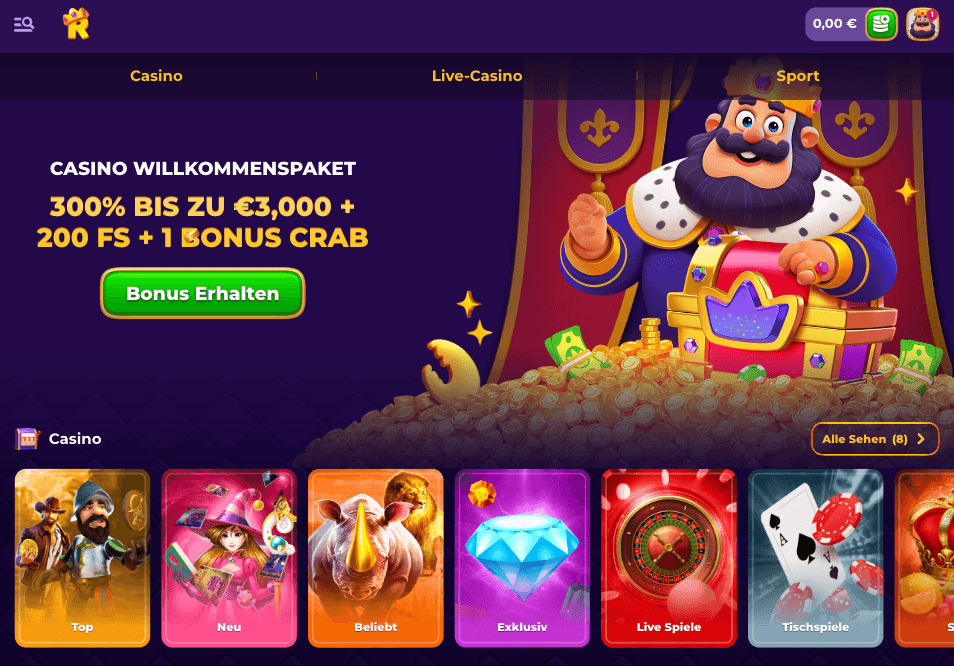Switch to the Casino tab
Image resolution: width=954 pixels, height=666 pixels.
click(x=156, y=76)
